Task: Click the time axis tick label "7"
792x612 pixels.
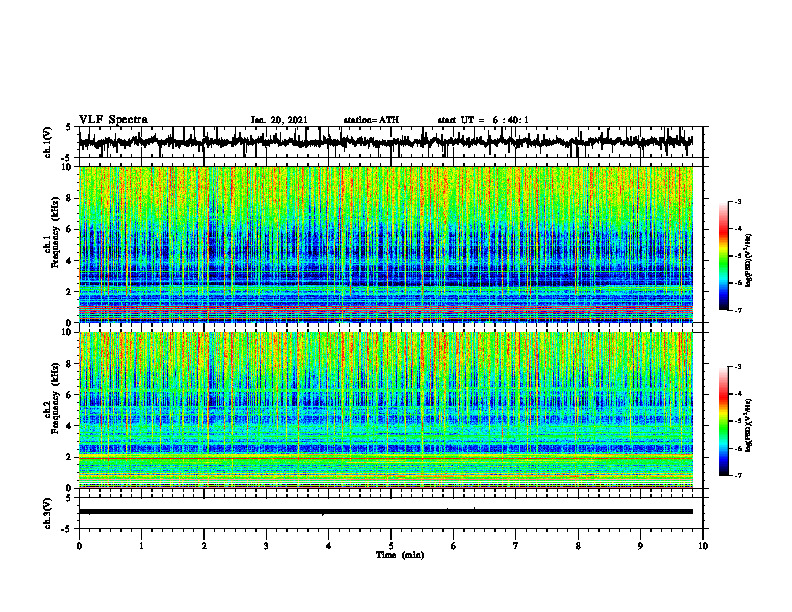Action: 516,546
